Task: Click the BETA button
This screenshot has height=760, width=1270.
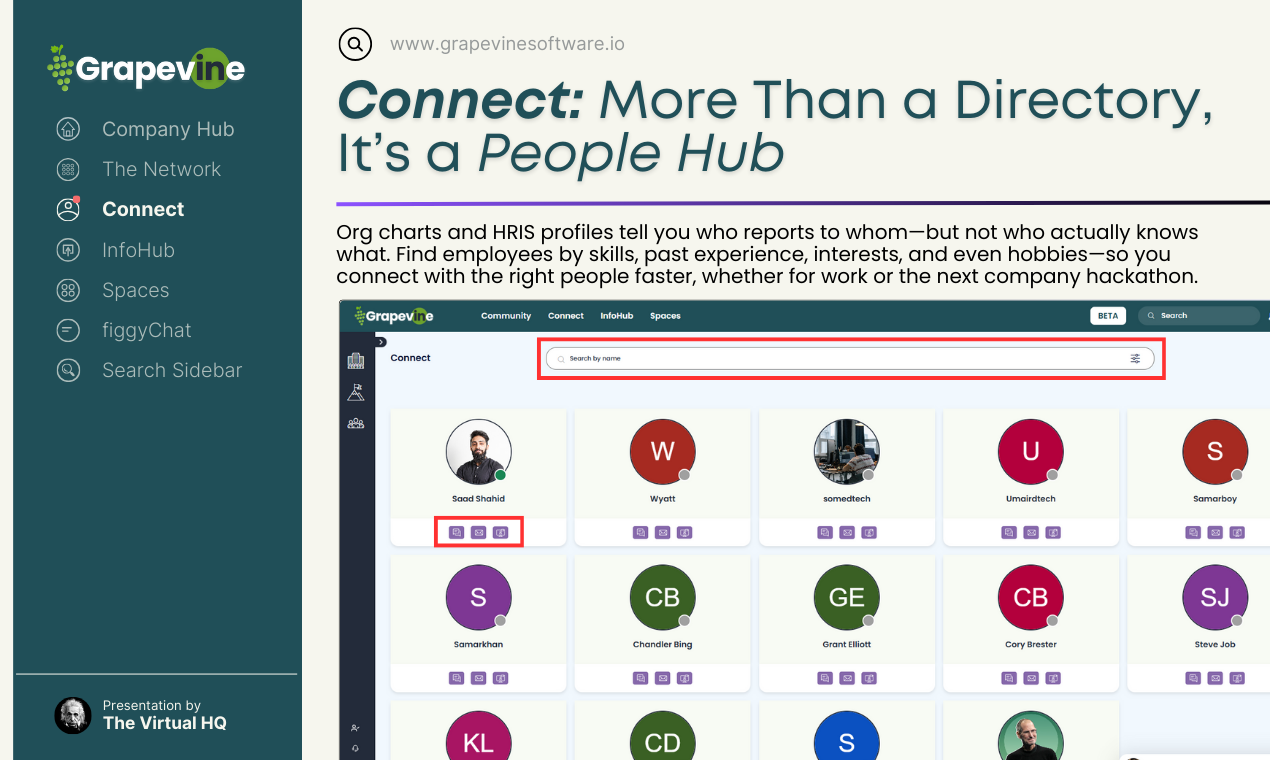Action: pyautogui.click(x=1108, y=316)
